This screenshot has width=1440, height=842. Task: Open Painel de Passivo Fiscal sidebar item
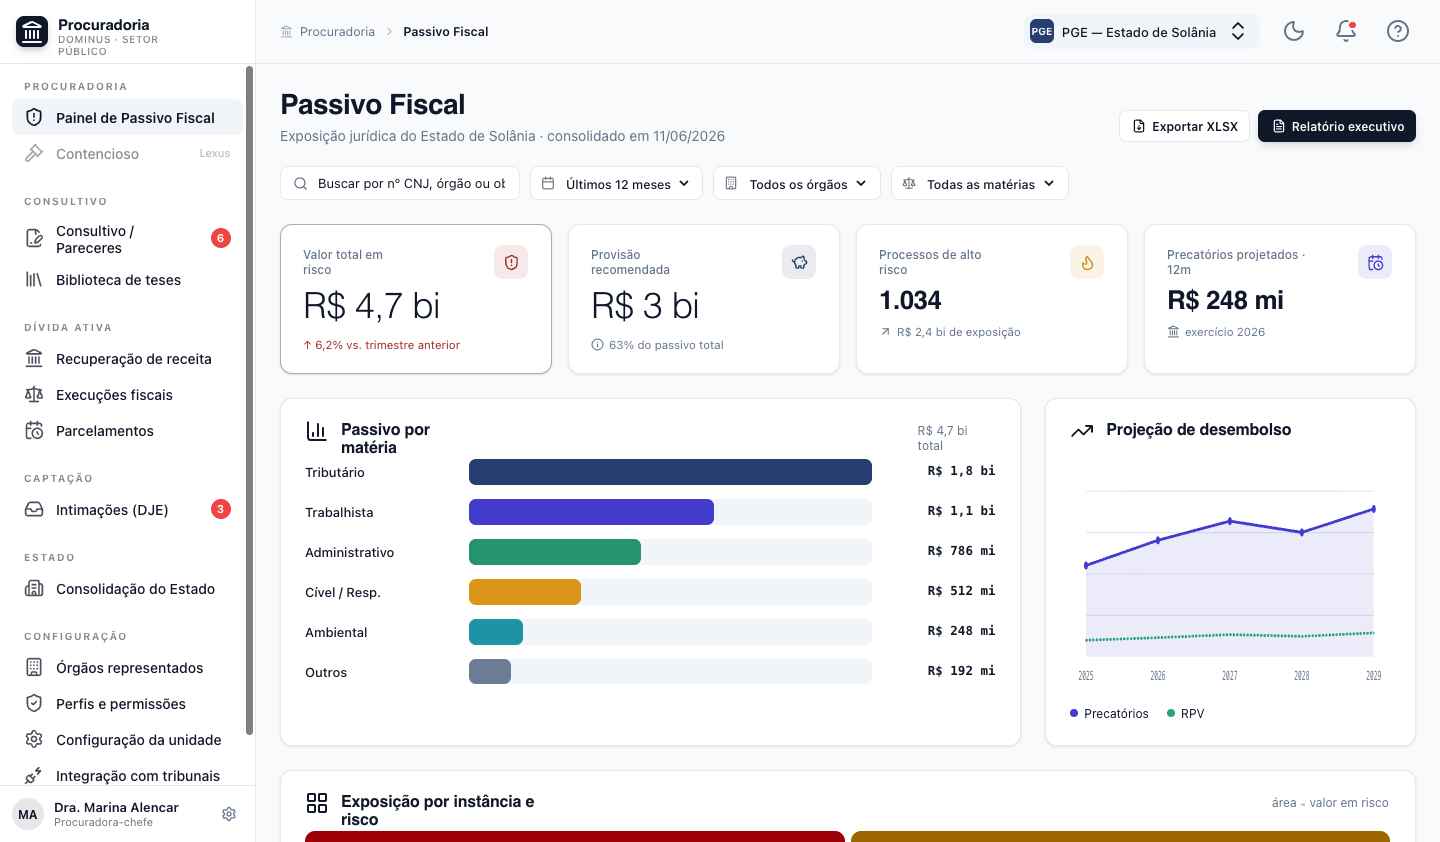[127, 117]
